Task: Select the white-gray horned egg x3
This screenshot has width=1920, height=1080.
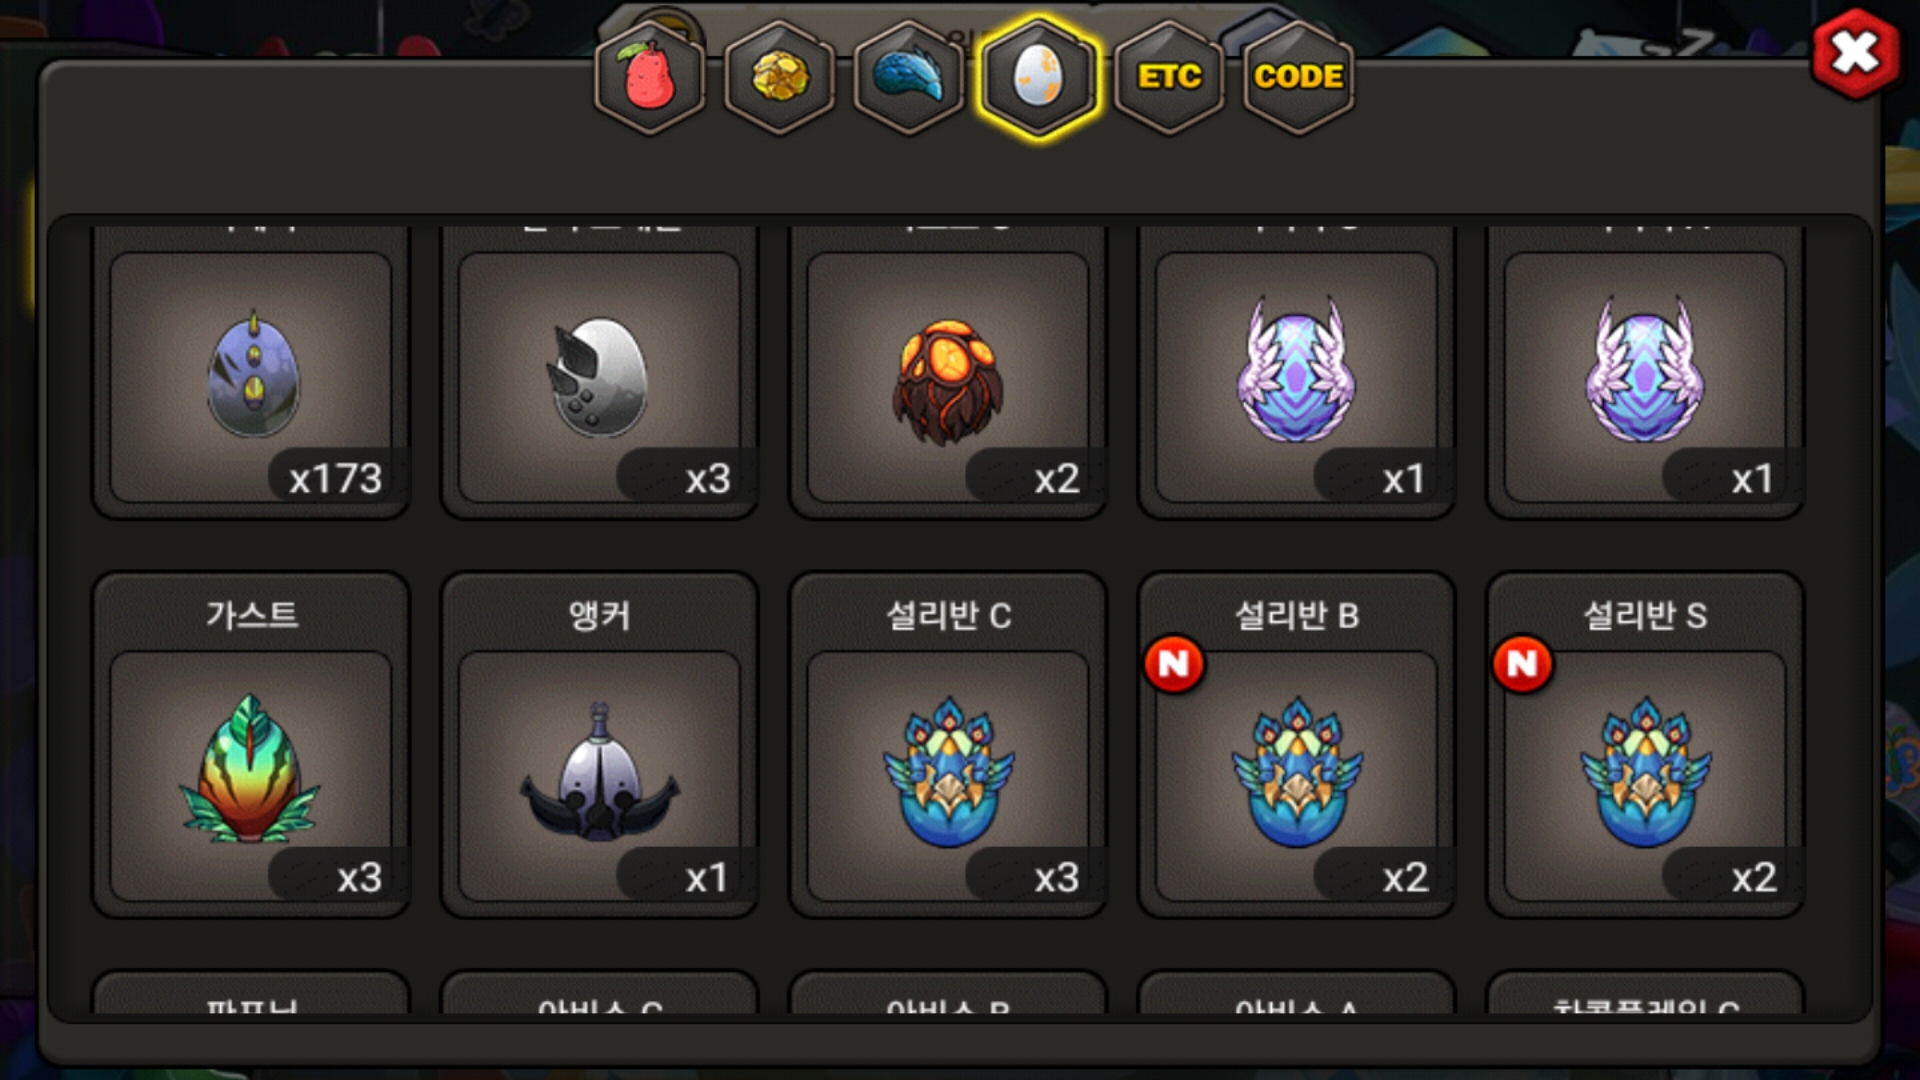Action: tap(600, 377)
